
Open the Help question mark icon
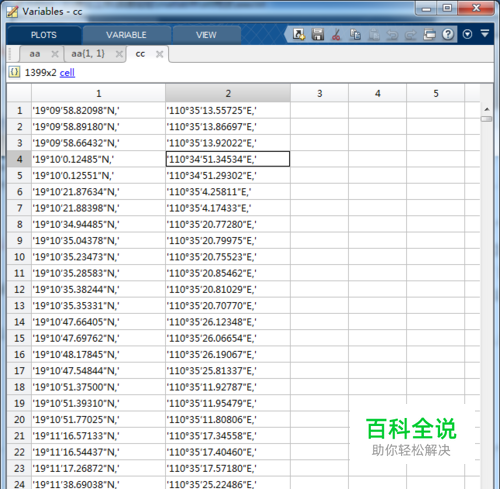point(448,34)
